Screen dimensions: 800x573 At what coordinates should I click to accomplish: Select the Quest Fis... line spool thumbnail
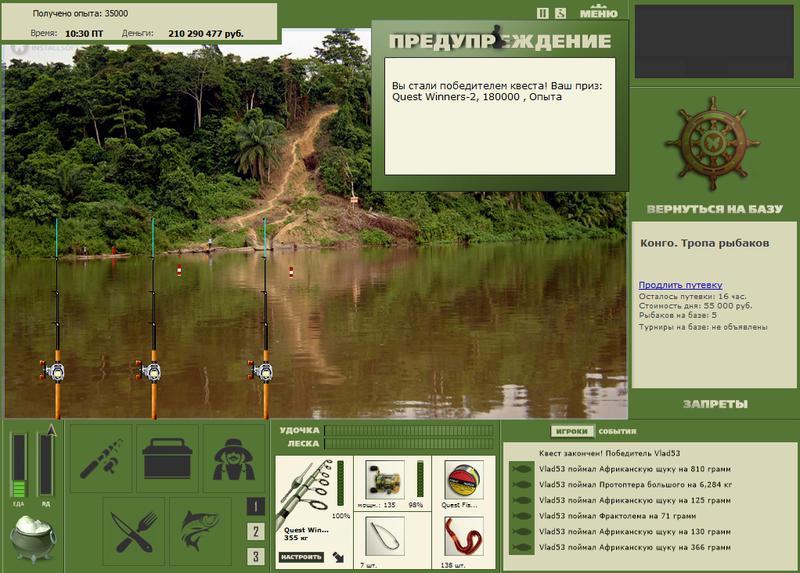pyautogui.click(x=464, y=480)
